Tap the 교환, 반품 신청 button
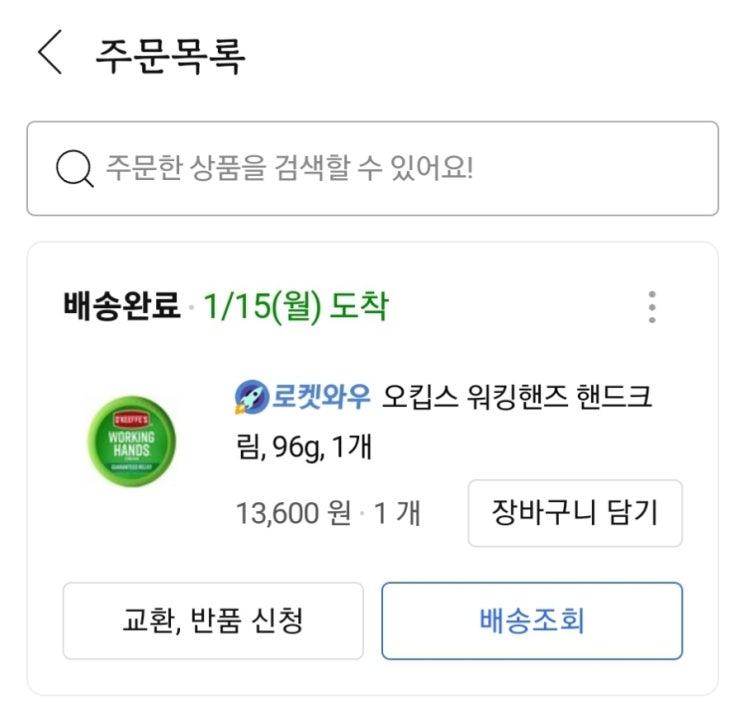 213,621
